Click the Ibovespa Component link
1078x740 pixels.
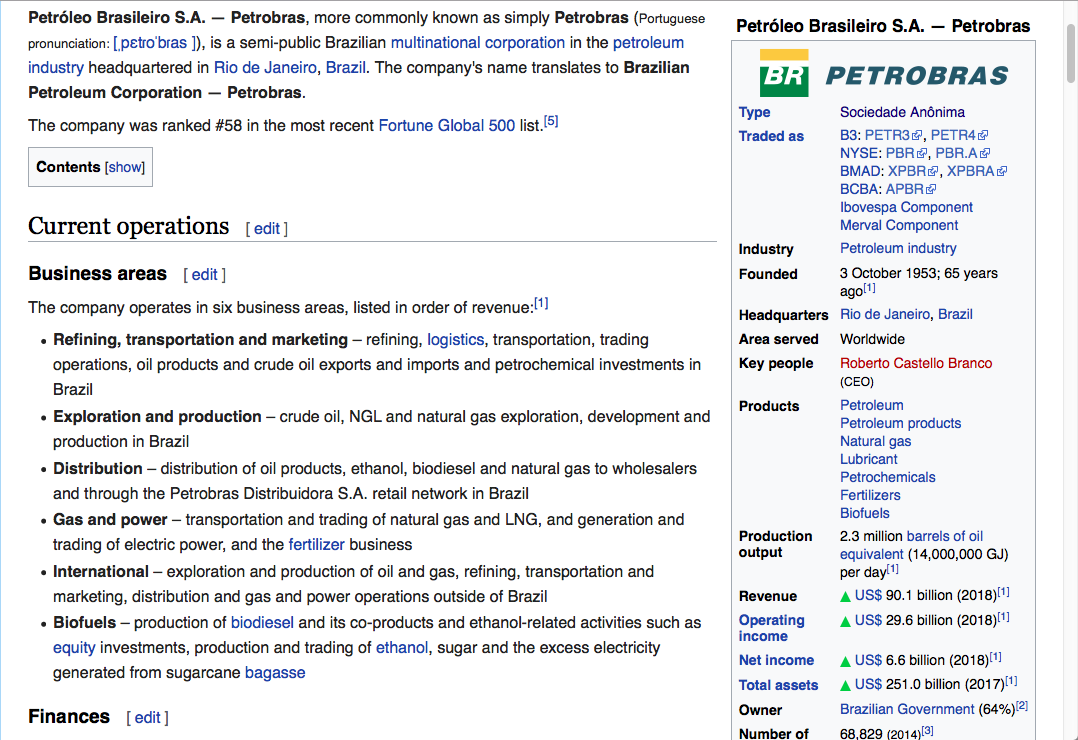tap(906, 207)
